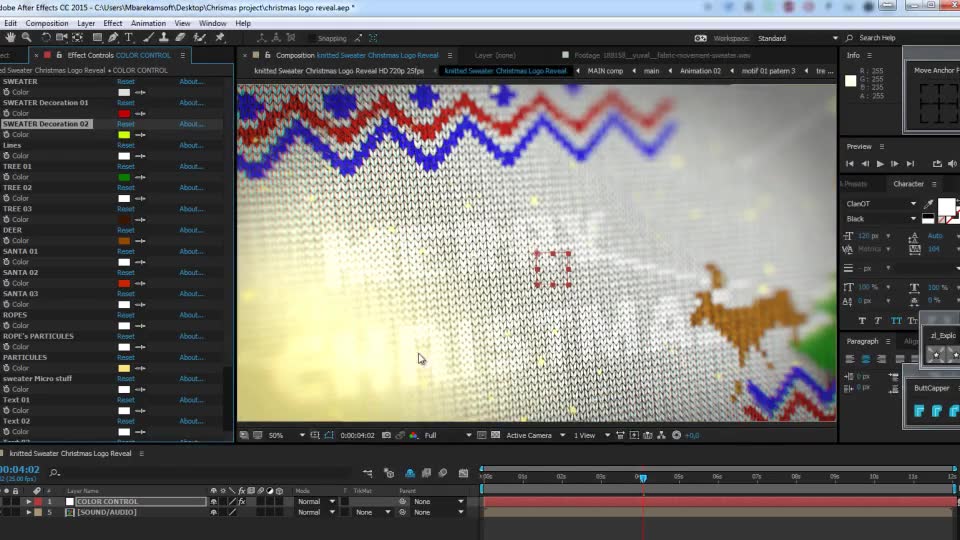This screenshot has width=960, height=540.
Task: Click About for the DEER effect
Action: tap(191, 230)
